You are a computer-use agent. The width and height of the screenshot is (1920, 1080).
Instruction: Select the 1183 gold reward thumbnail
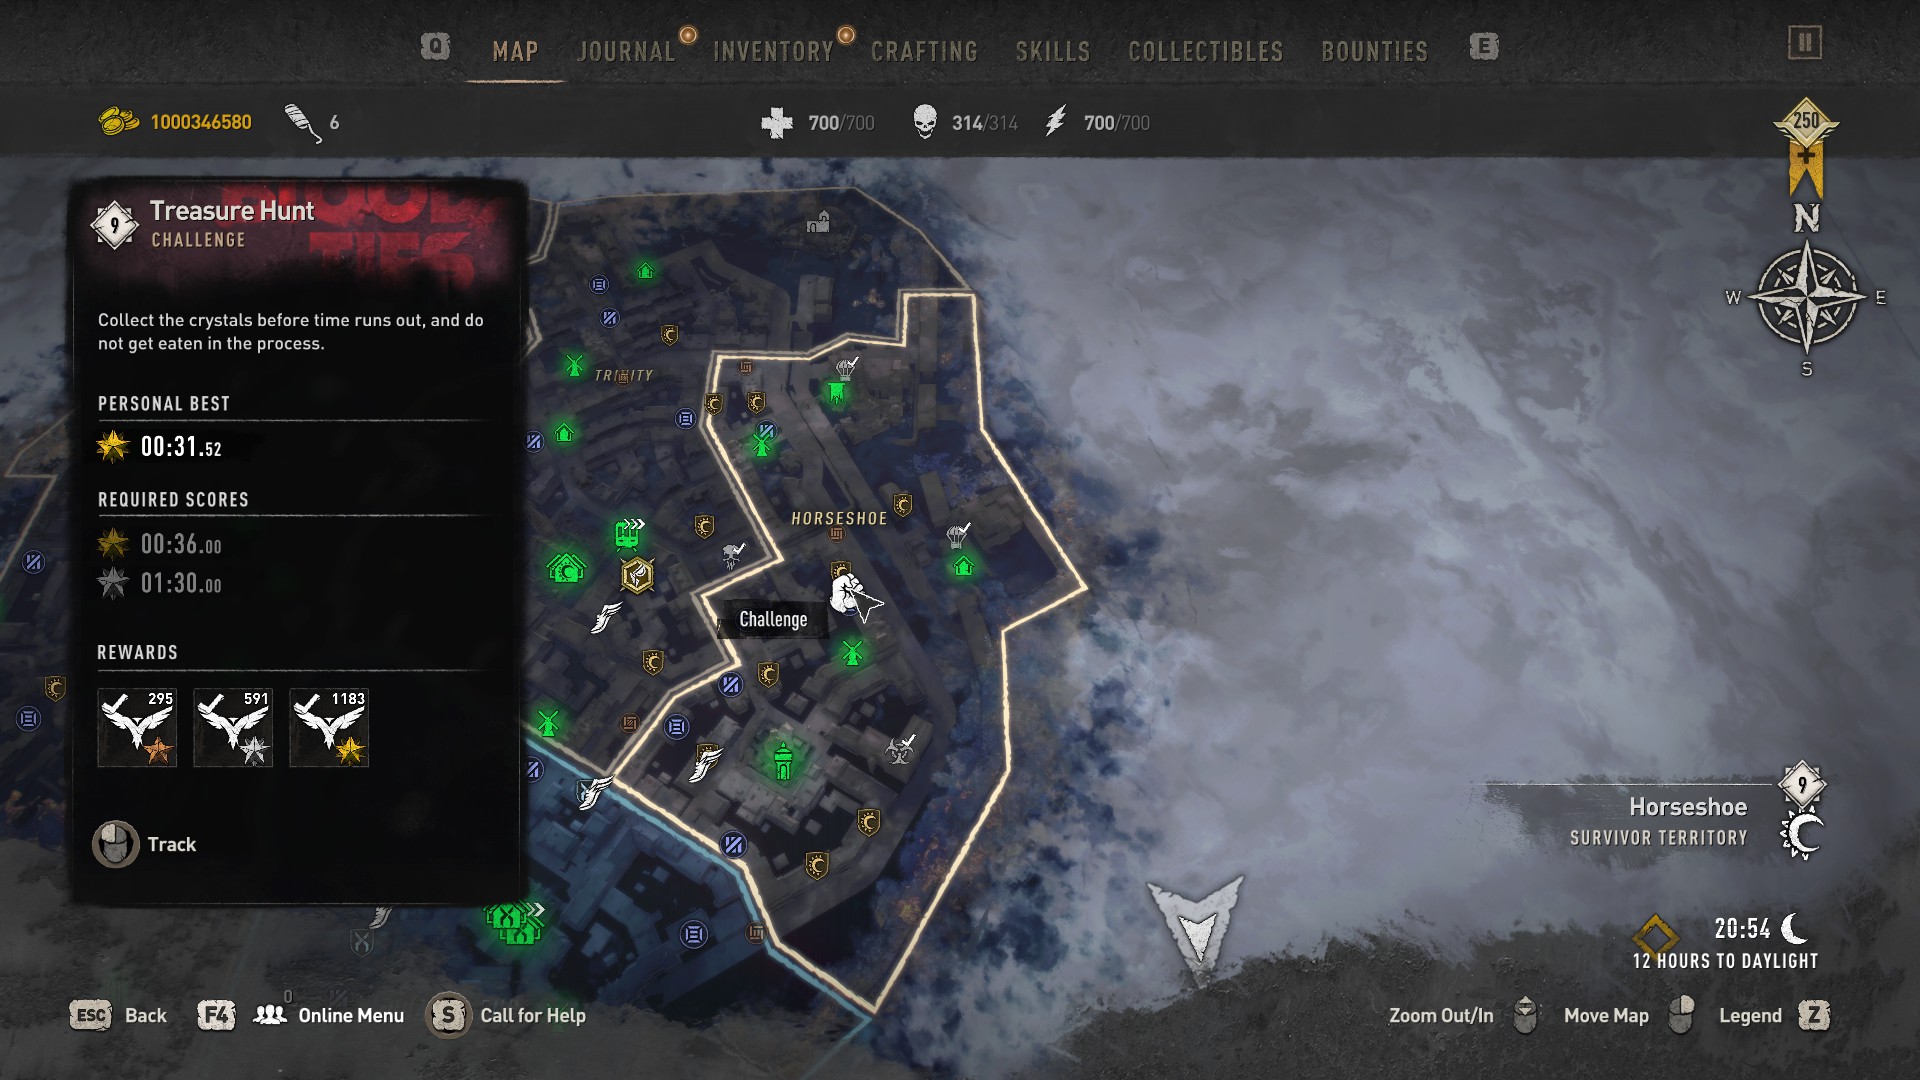tap(329, 727)
